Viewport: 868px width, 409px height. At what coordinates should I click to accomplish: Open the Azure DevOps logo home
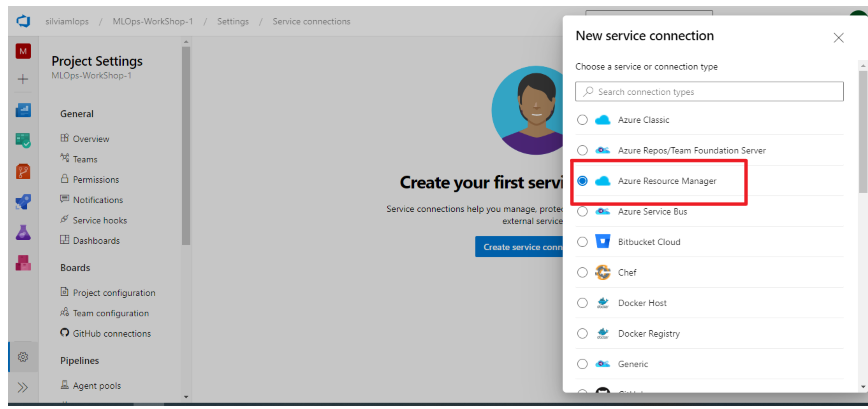point(23,22)
